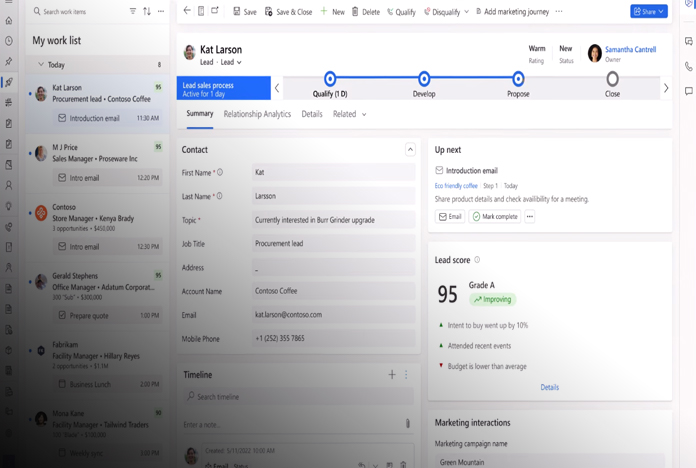Screen dimensions: 696x468
Task: Open the Eco friendly coffee link
Action: (x=456, y=186)
